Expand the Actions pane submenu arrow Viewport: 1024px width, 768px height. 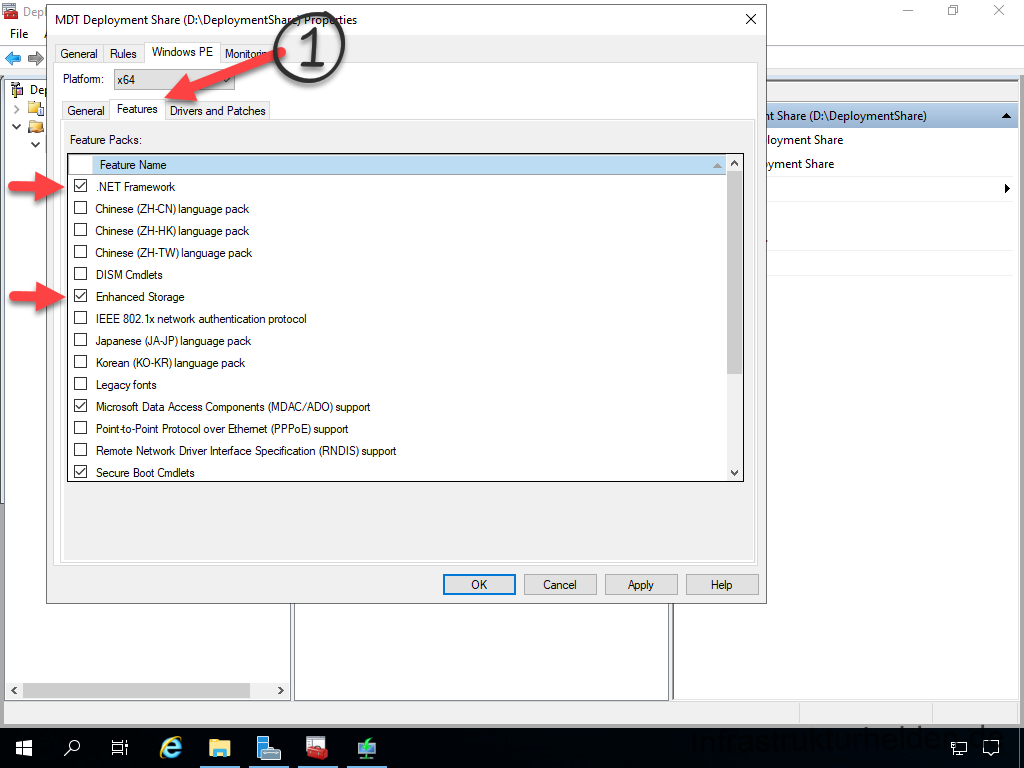[1006, 189]
